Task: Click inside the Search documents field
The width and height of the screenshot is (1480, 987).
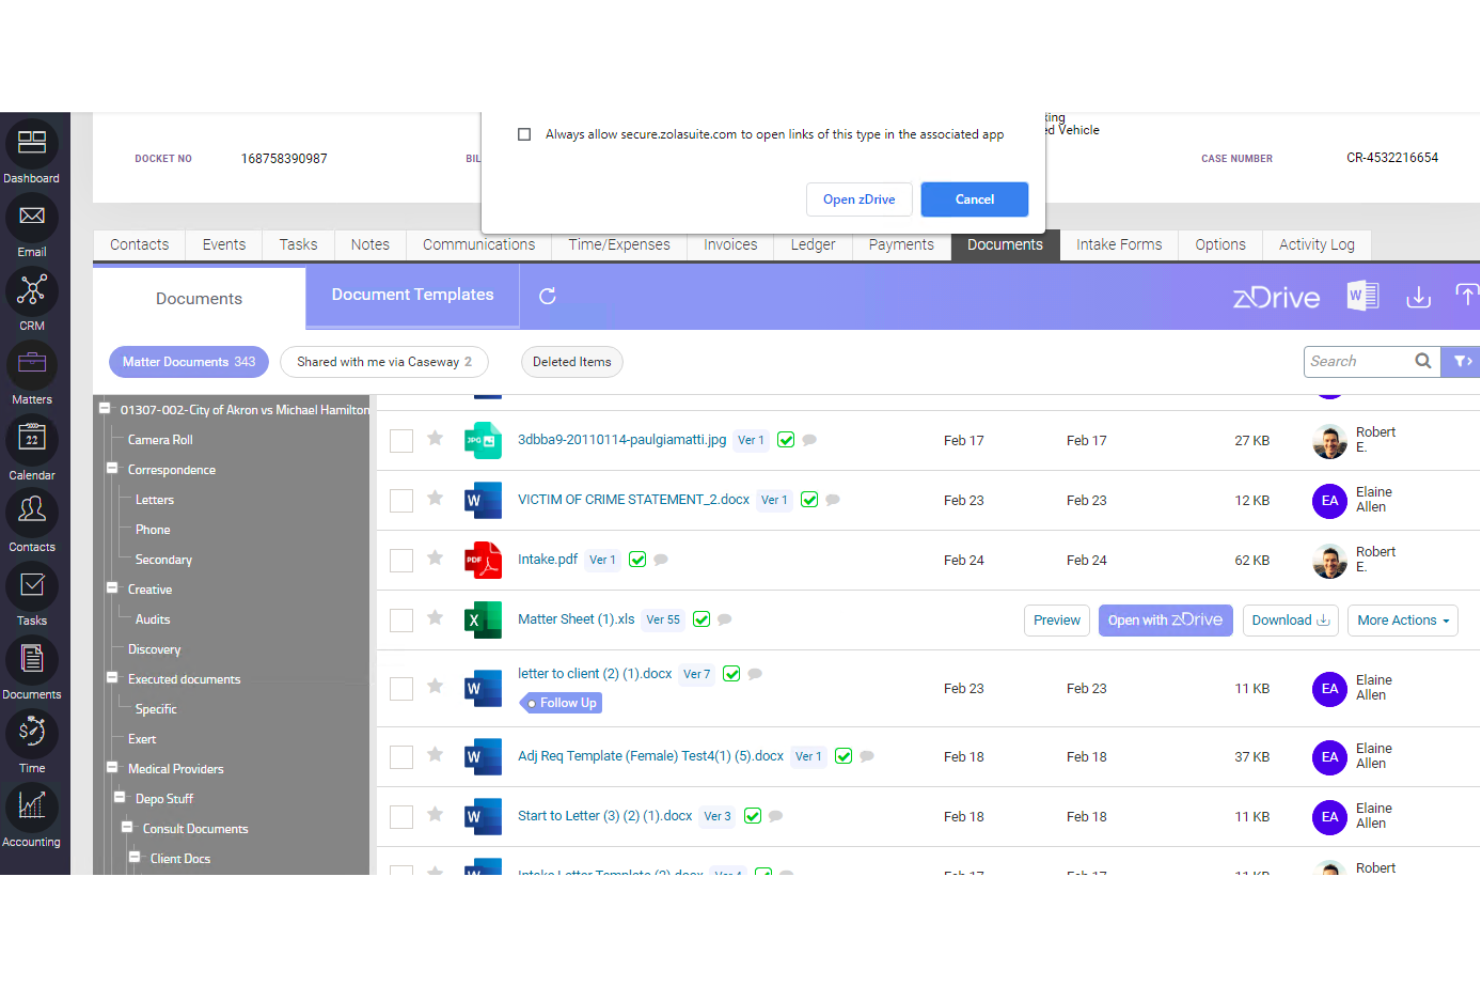Action: tap(1360, 361)
